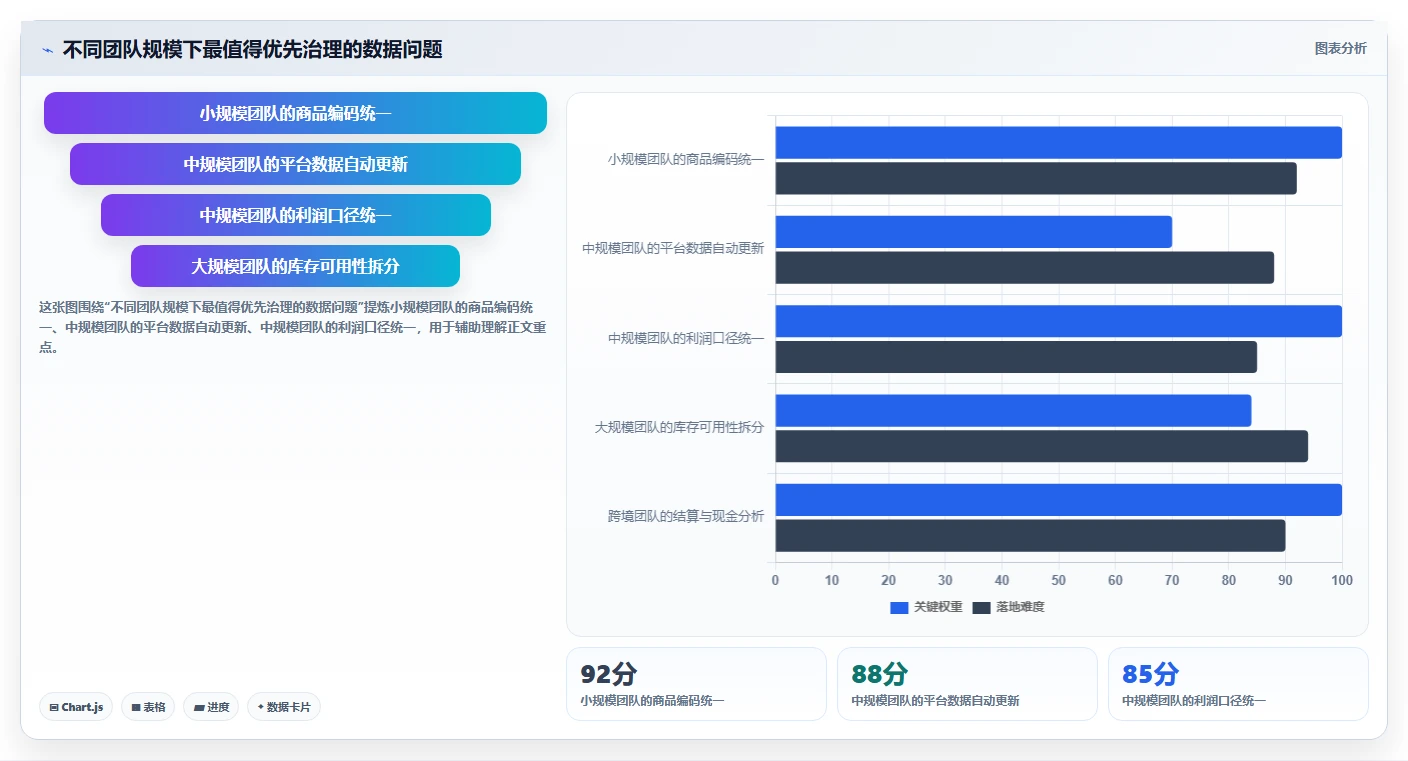The width and height of the screenshot is (1408, 761).
Task: Click dark bar for 大规模团队的库存可用性拆分
Action: 1041,446
